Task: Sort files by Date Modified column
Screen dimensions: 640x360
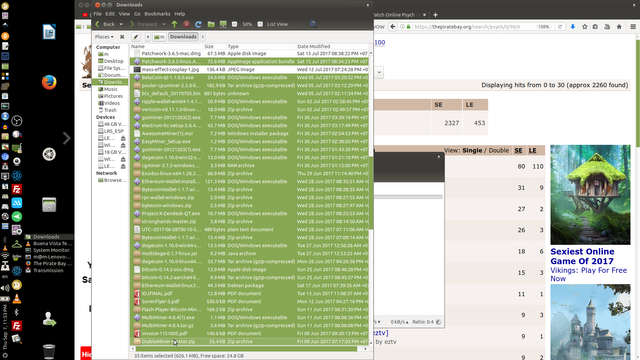Action: pyautogui.click(x=332, y=47)
